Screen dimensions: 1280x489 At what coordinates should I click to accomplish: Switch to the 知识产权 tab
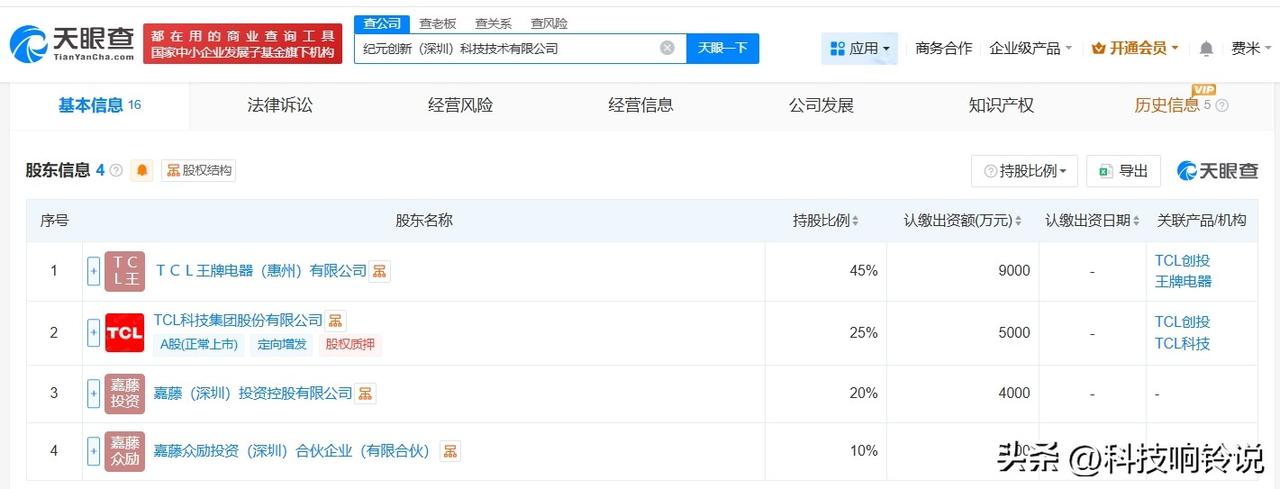pyautogui.click(x=1001, y=105)
